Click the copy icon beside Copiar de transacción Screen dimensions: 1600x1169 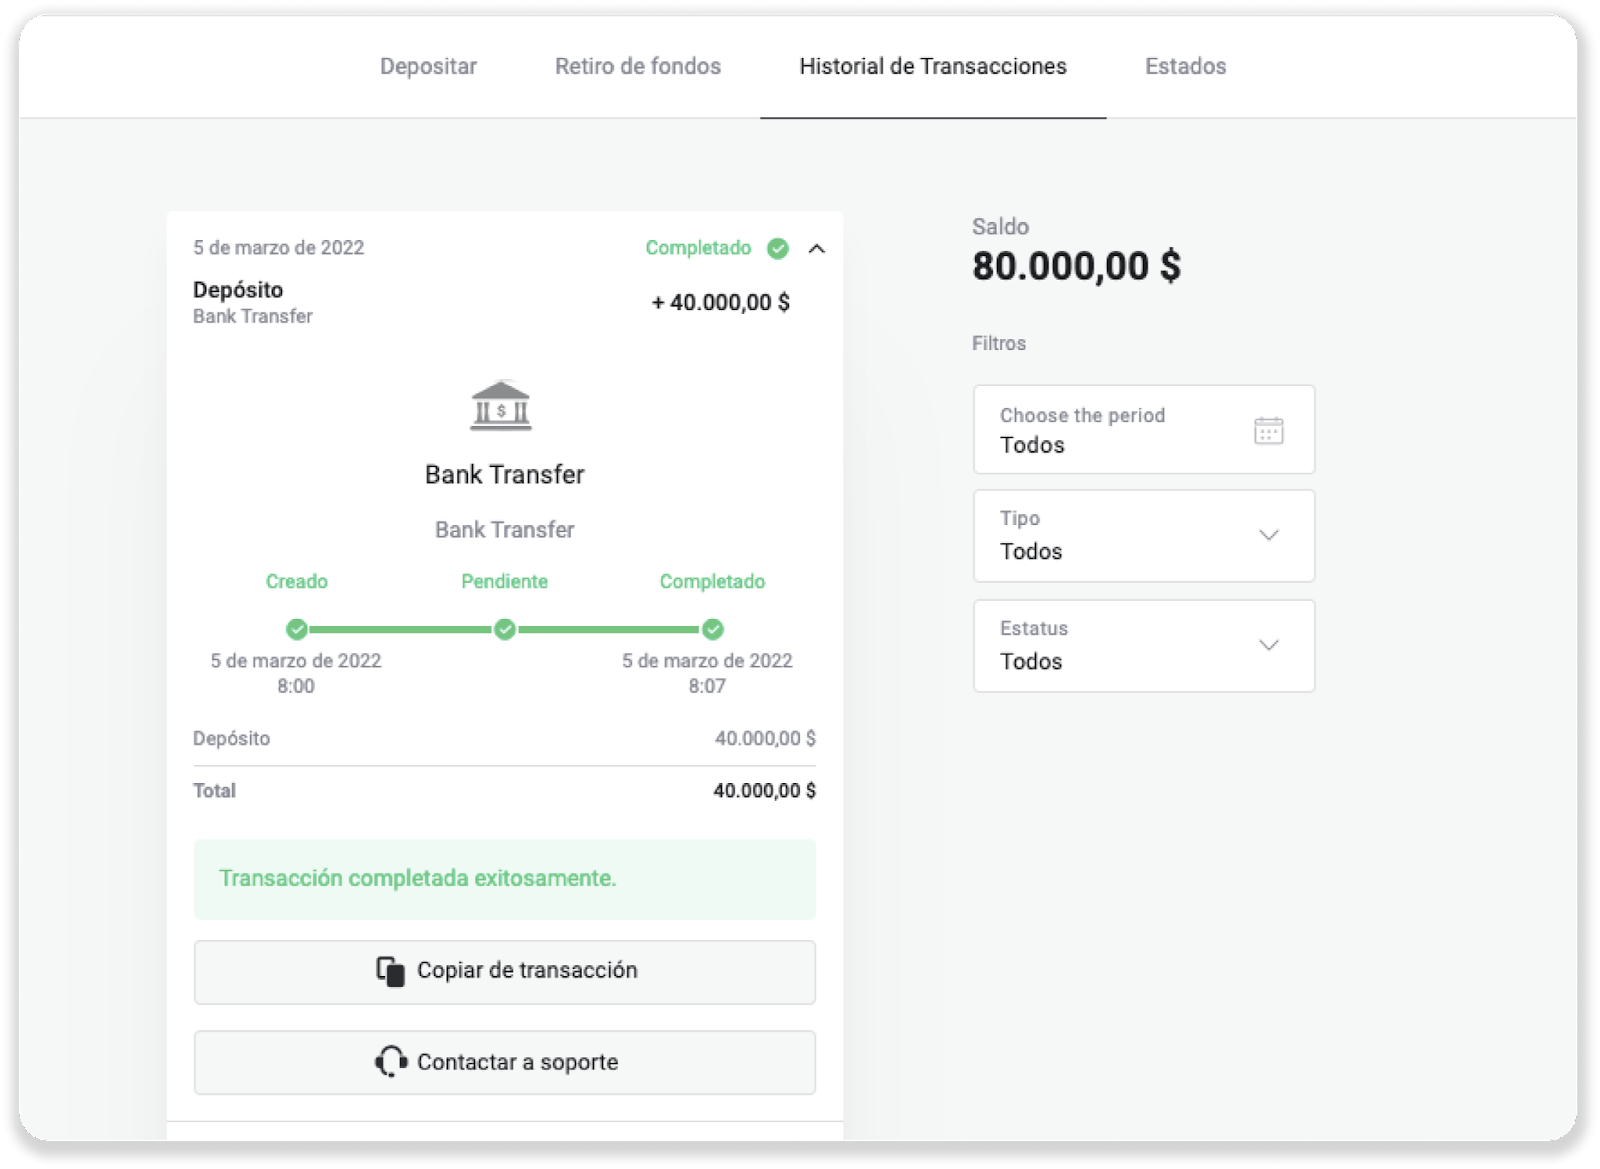click(x=390, y=971)
